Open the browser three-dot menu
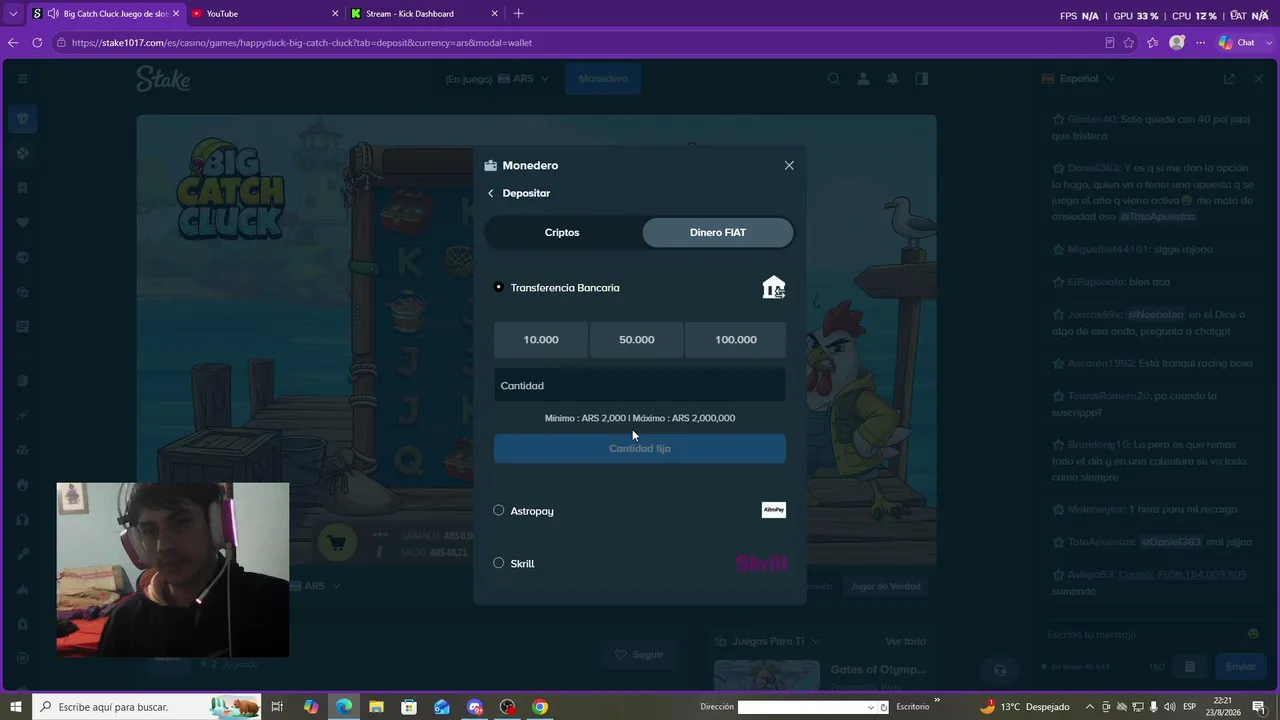Image resolution: width=1280 pixels, height=720 pixels. (x=1201, y=43)
